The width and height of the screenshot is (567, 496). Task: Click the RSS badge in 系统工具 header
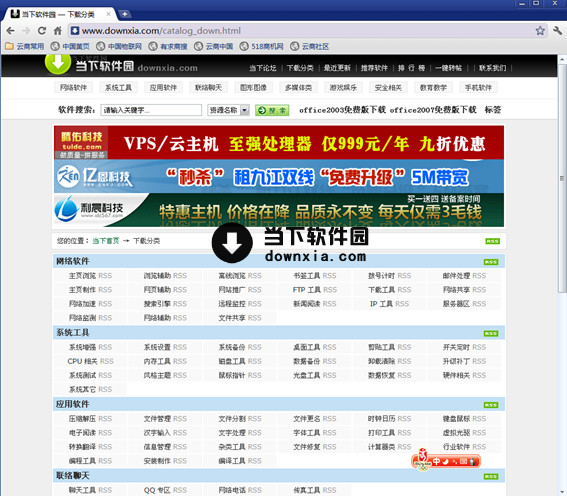coord(491,333)
